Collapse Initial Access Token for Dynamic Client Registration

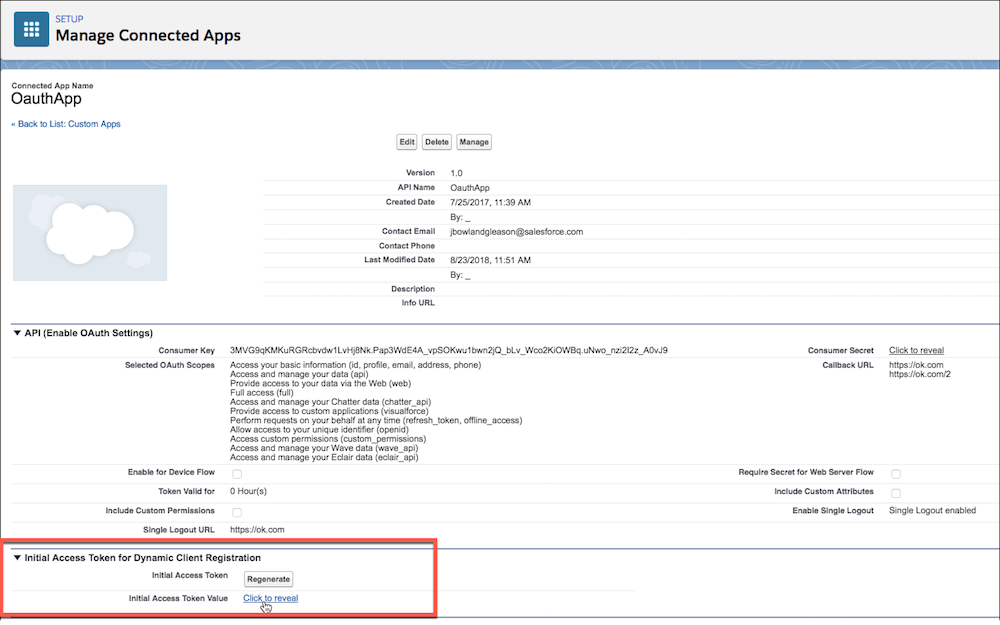coord(17,557)
